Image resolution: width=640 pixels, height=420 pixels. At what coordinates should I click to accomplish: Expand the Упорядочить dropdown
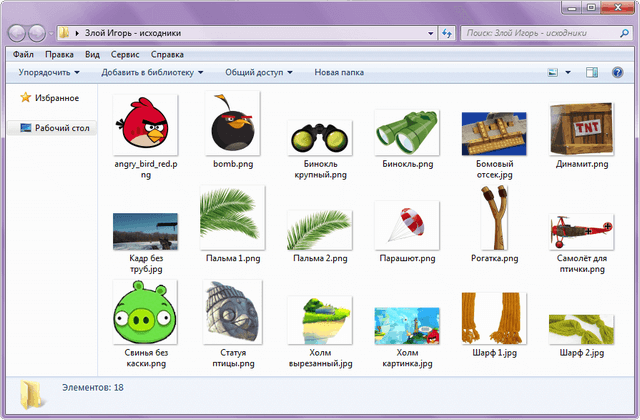tap(49, 72)
